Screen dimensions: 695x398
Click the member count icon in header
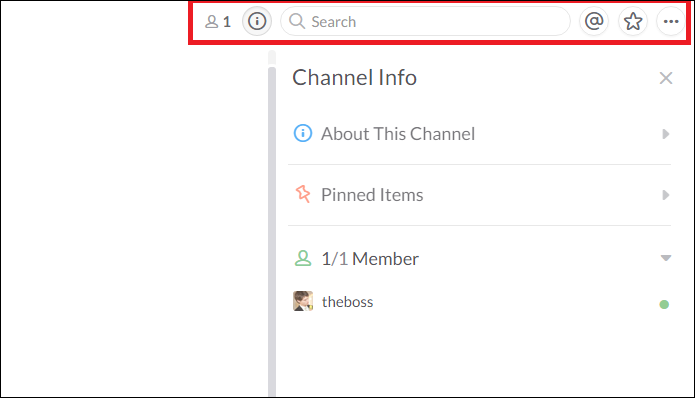coord(218,21)
